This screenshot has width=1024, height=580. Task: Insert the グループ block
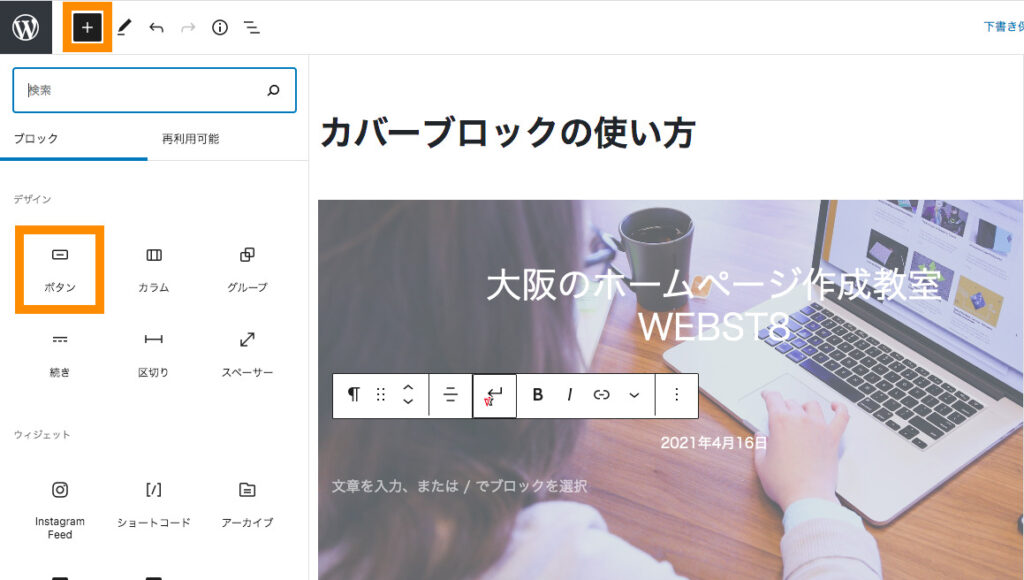pyautogui.click(x=247, y=270)
